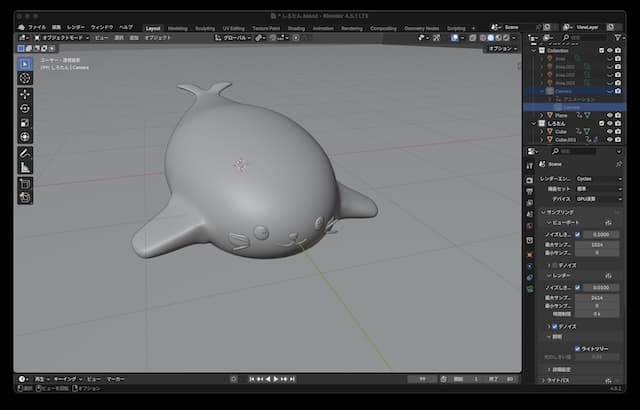
Task: Select the 3D Cursor tool
Action: tap(25, 78)
